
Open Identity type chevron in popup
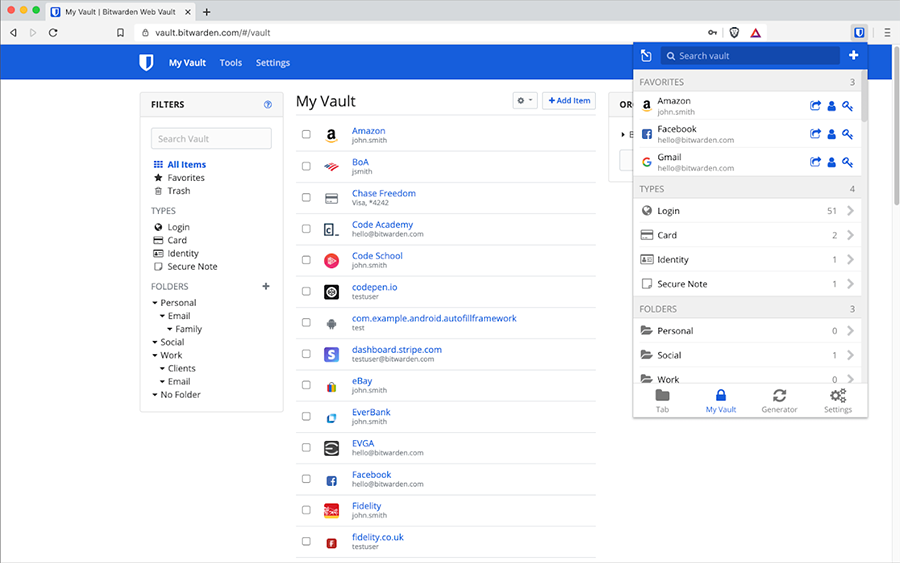850,259
